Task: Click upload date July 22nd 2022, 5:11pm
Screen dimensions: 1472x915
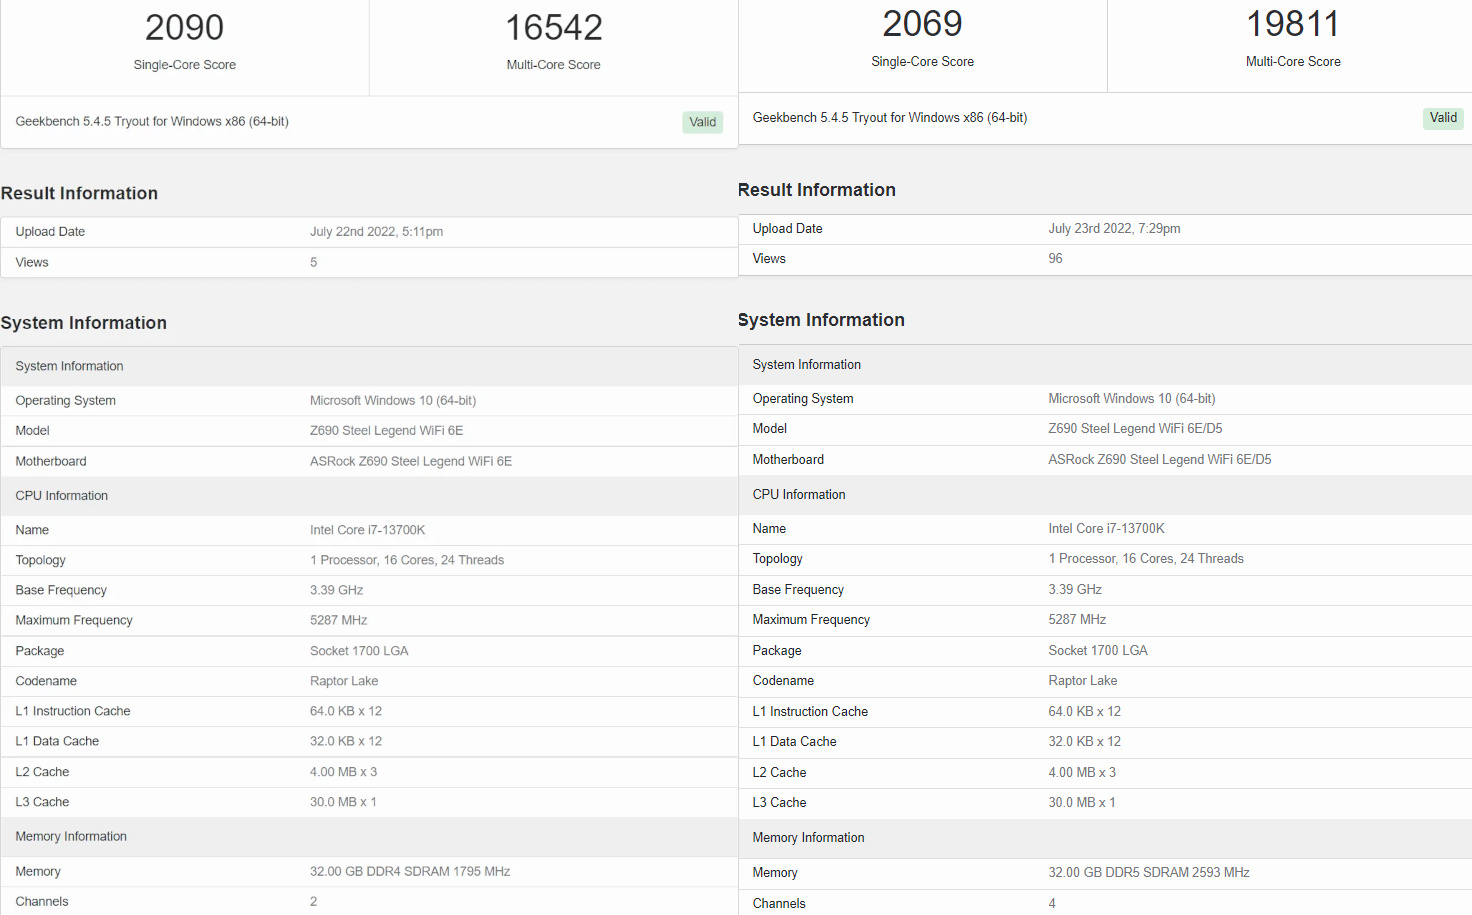Action: click(x=376, y=232)
